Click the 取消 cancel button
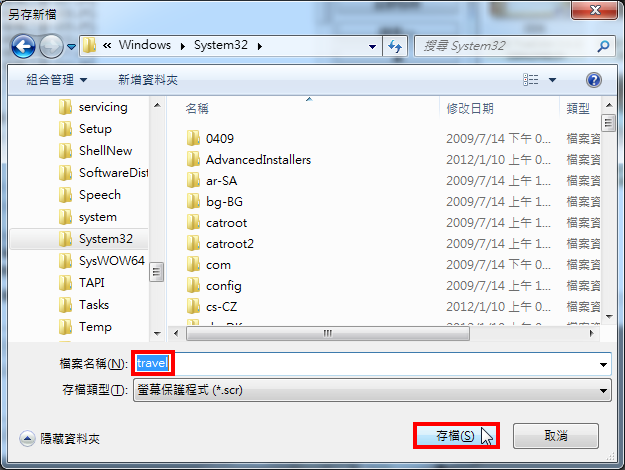This screenshot has width=625, height=470. [556, 436]
